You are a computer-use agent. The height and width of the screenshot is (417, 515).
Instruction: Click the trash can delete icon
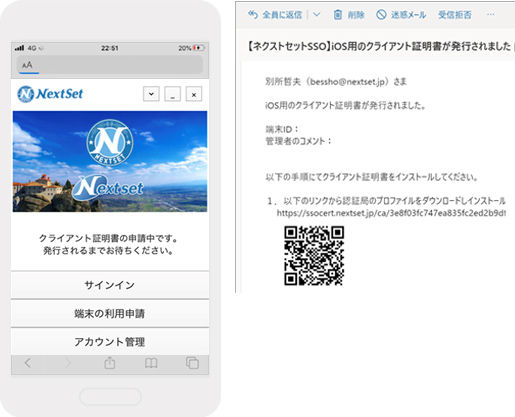click(338, 15)
